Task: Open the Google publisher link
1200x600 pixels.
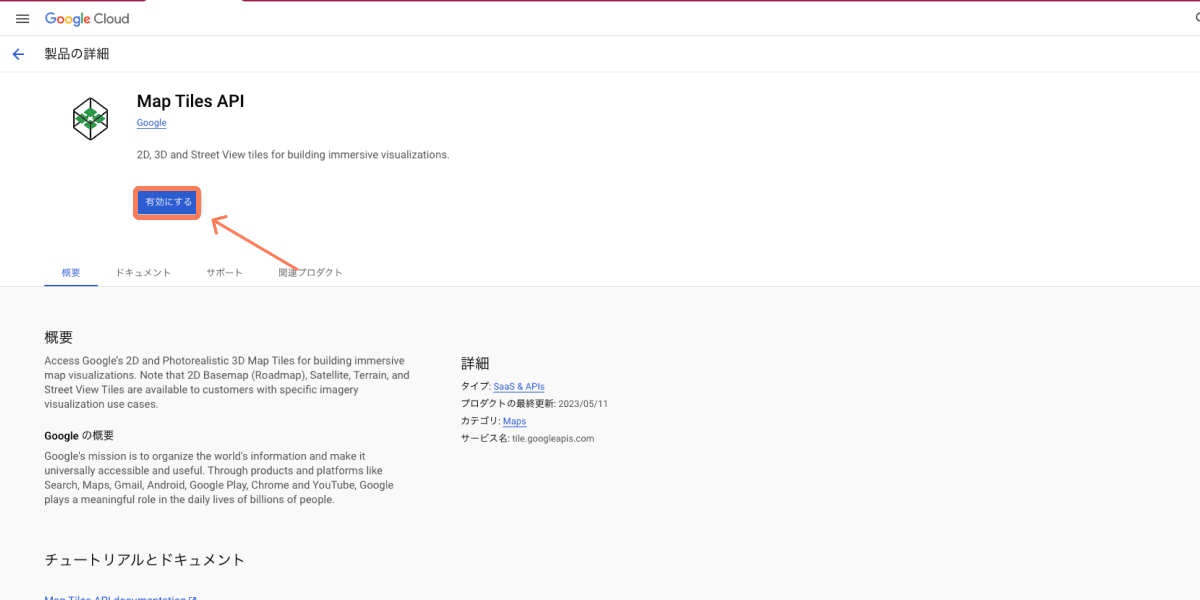Action: [x=152, y=123]
